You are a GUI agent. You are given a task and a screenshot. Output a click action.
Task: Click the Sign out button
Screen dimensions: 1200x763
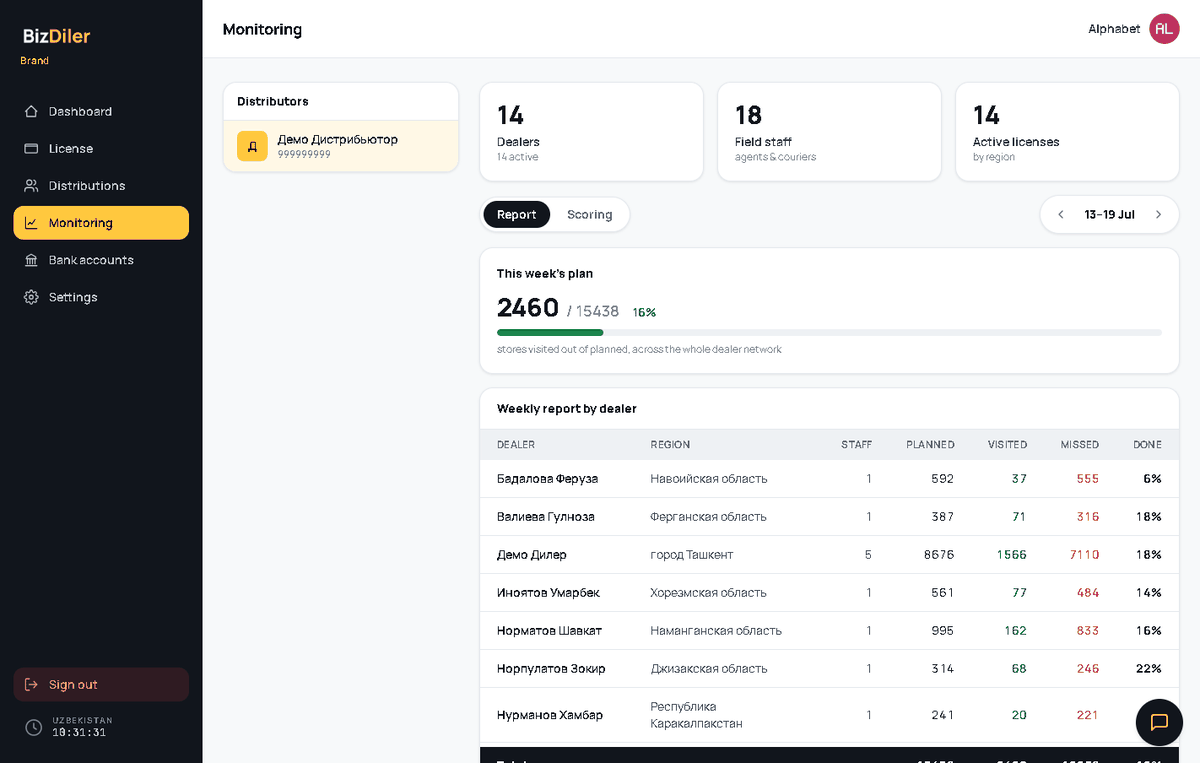[101, 684]
